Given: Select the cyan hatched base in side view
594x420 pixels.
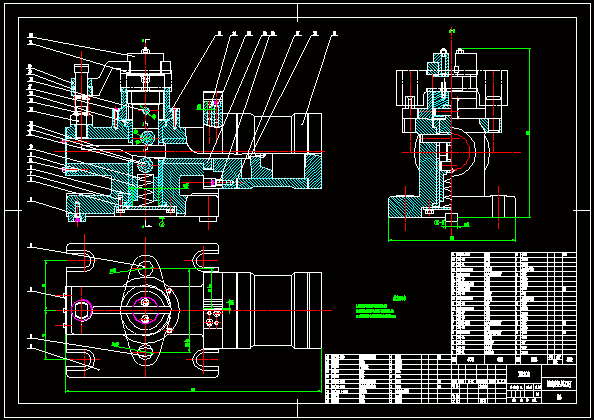Looking at the screenshot, I should click(406, 207).
